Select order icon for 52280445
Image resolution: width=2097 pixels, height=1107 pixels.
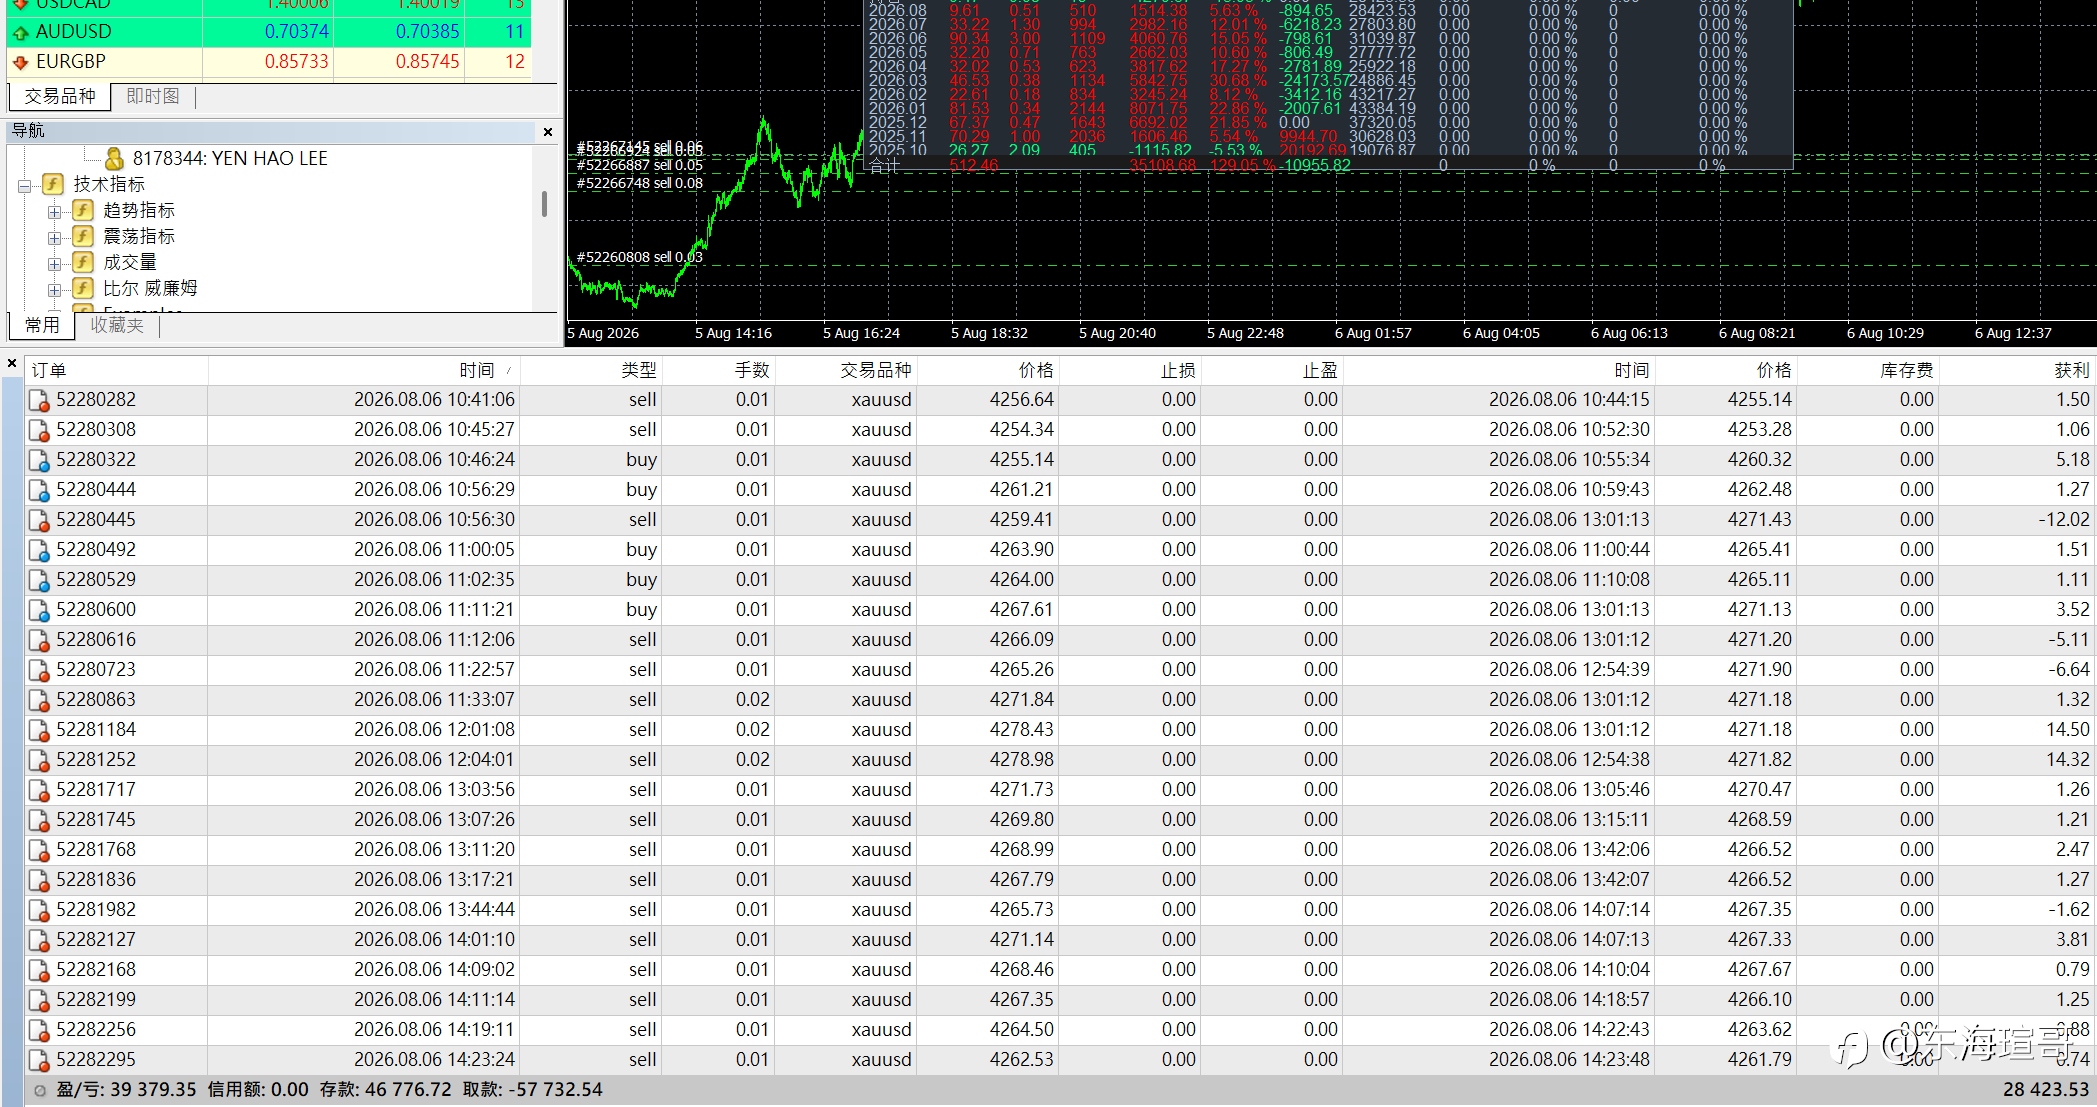39,520
